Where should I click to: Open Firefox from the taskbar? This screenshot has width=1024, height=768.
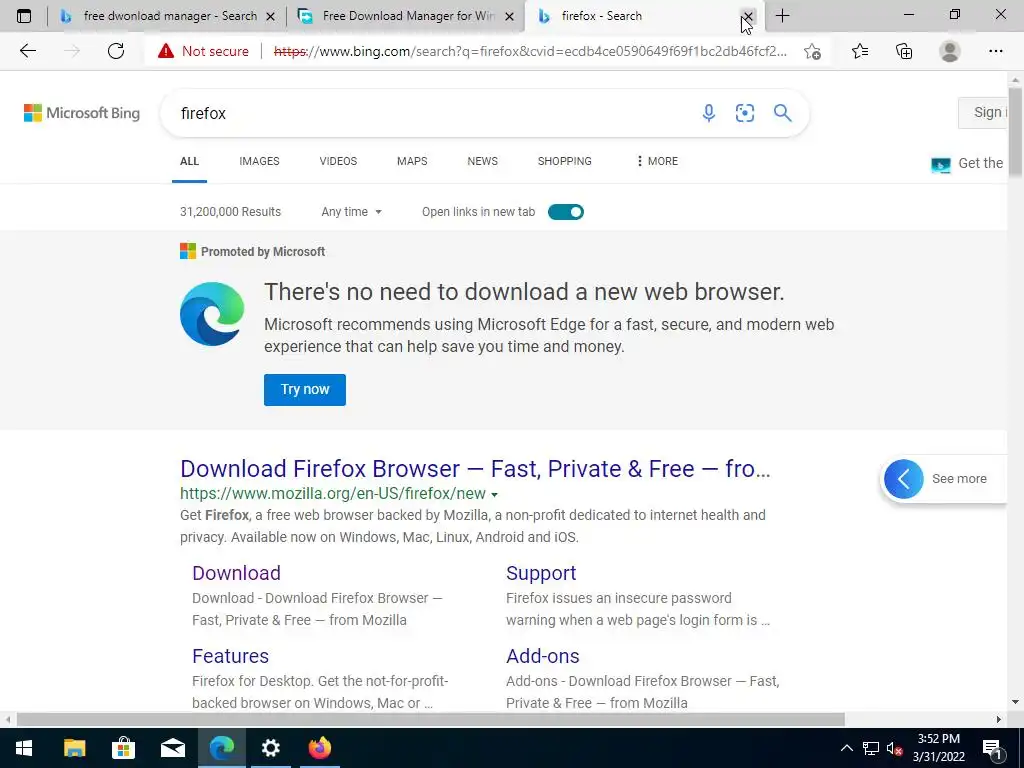coord(319,748)
